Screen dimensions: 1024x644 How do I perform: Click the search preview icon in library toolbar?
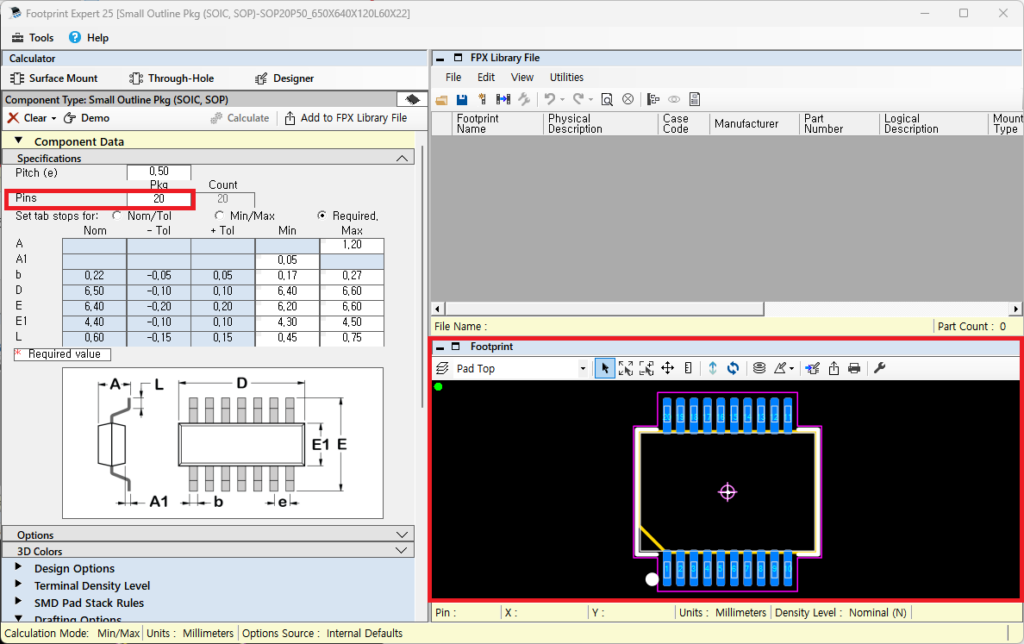pyautogui.click(x=606, y=99)
